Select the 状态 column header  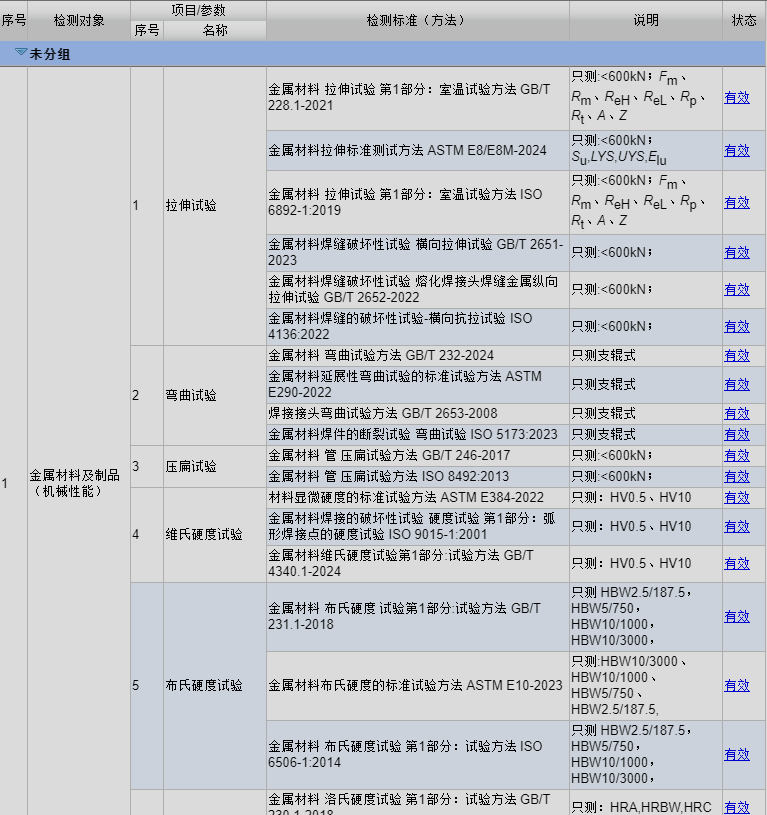[x=744, y=21]
